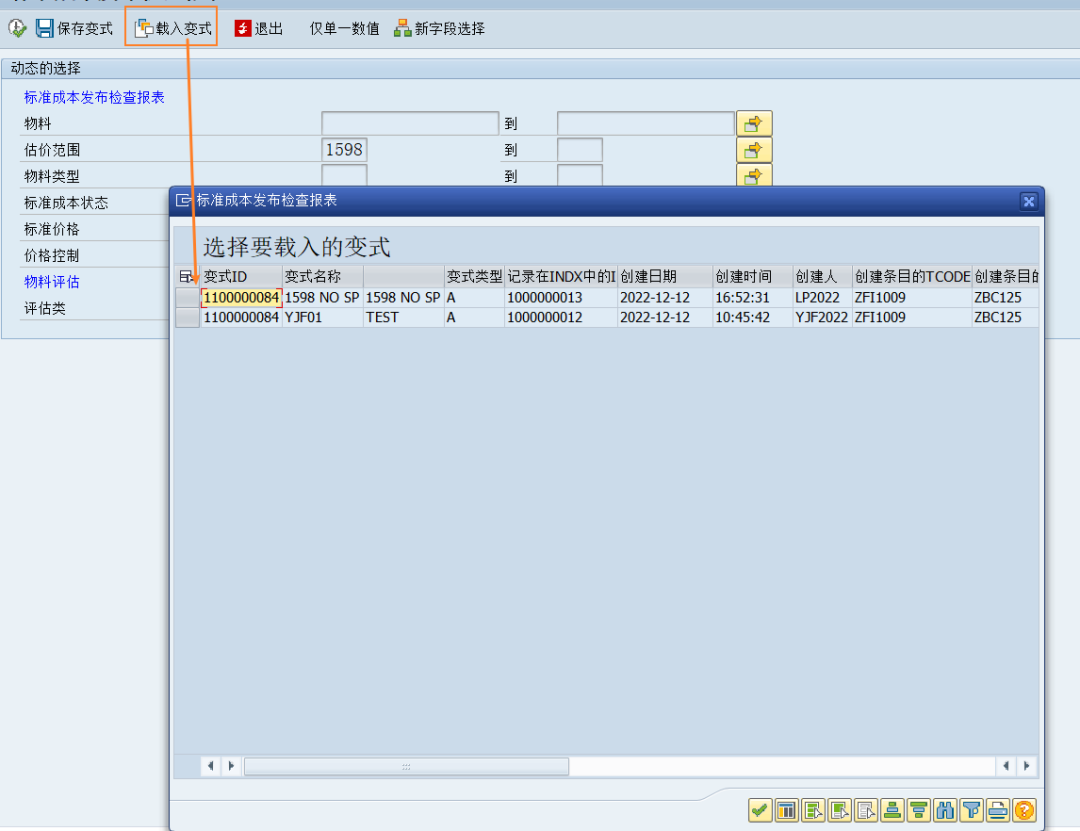Click the 载入变式 load variant button
The image size is (1080, 831).
click(173, 28)
